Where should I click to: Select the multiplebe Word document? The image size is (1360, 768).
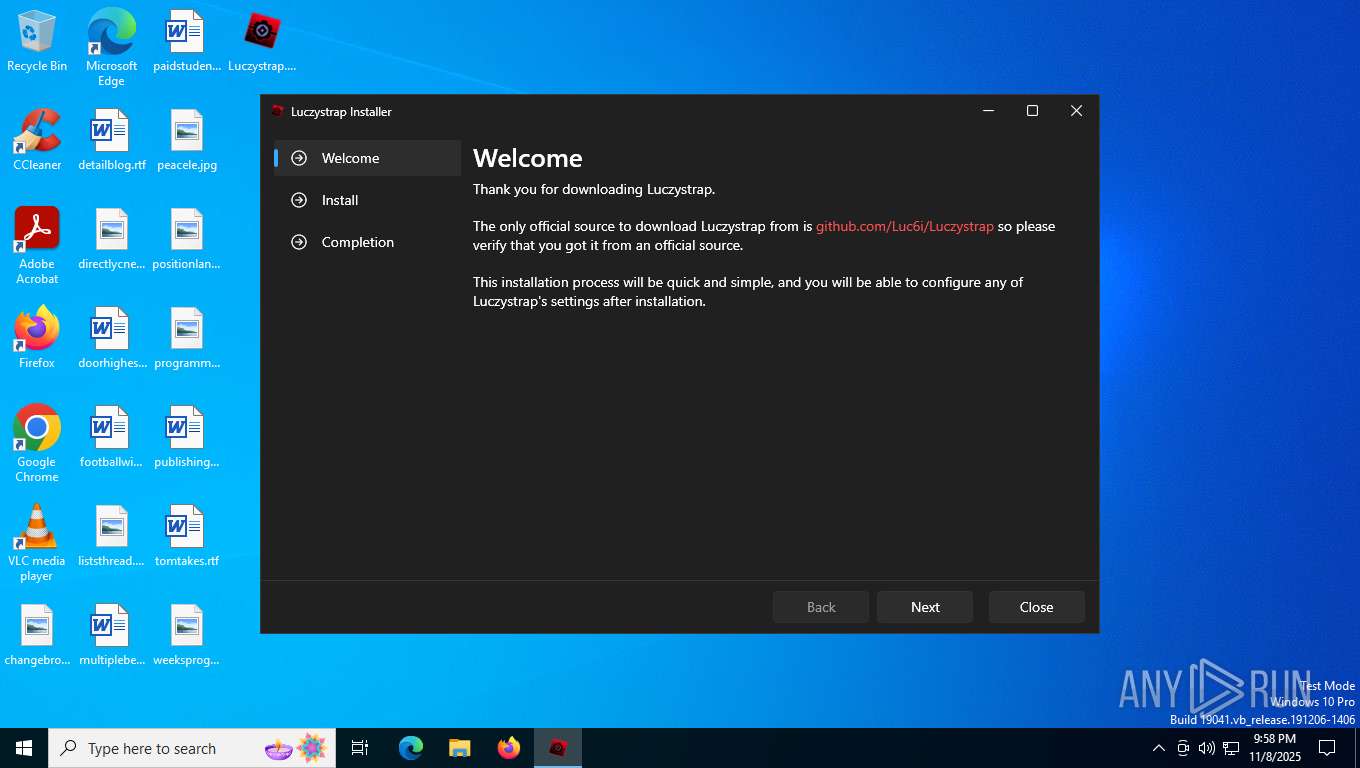coord(112,636)
